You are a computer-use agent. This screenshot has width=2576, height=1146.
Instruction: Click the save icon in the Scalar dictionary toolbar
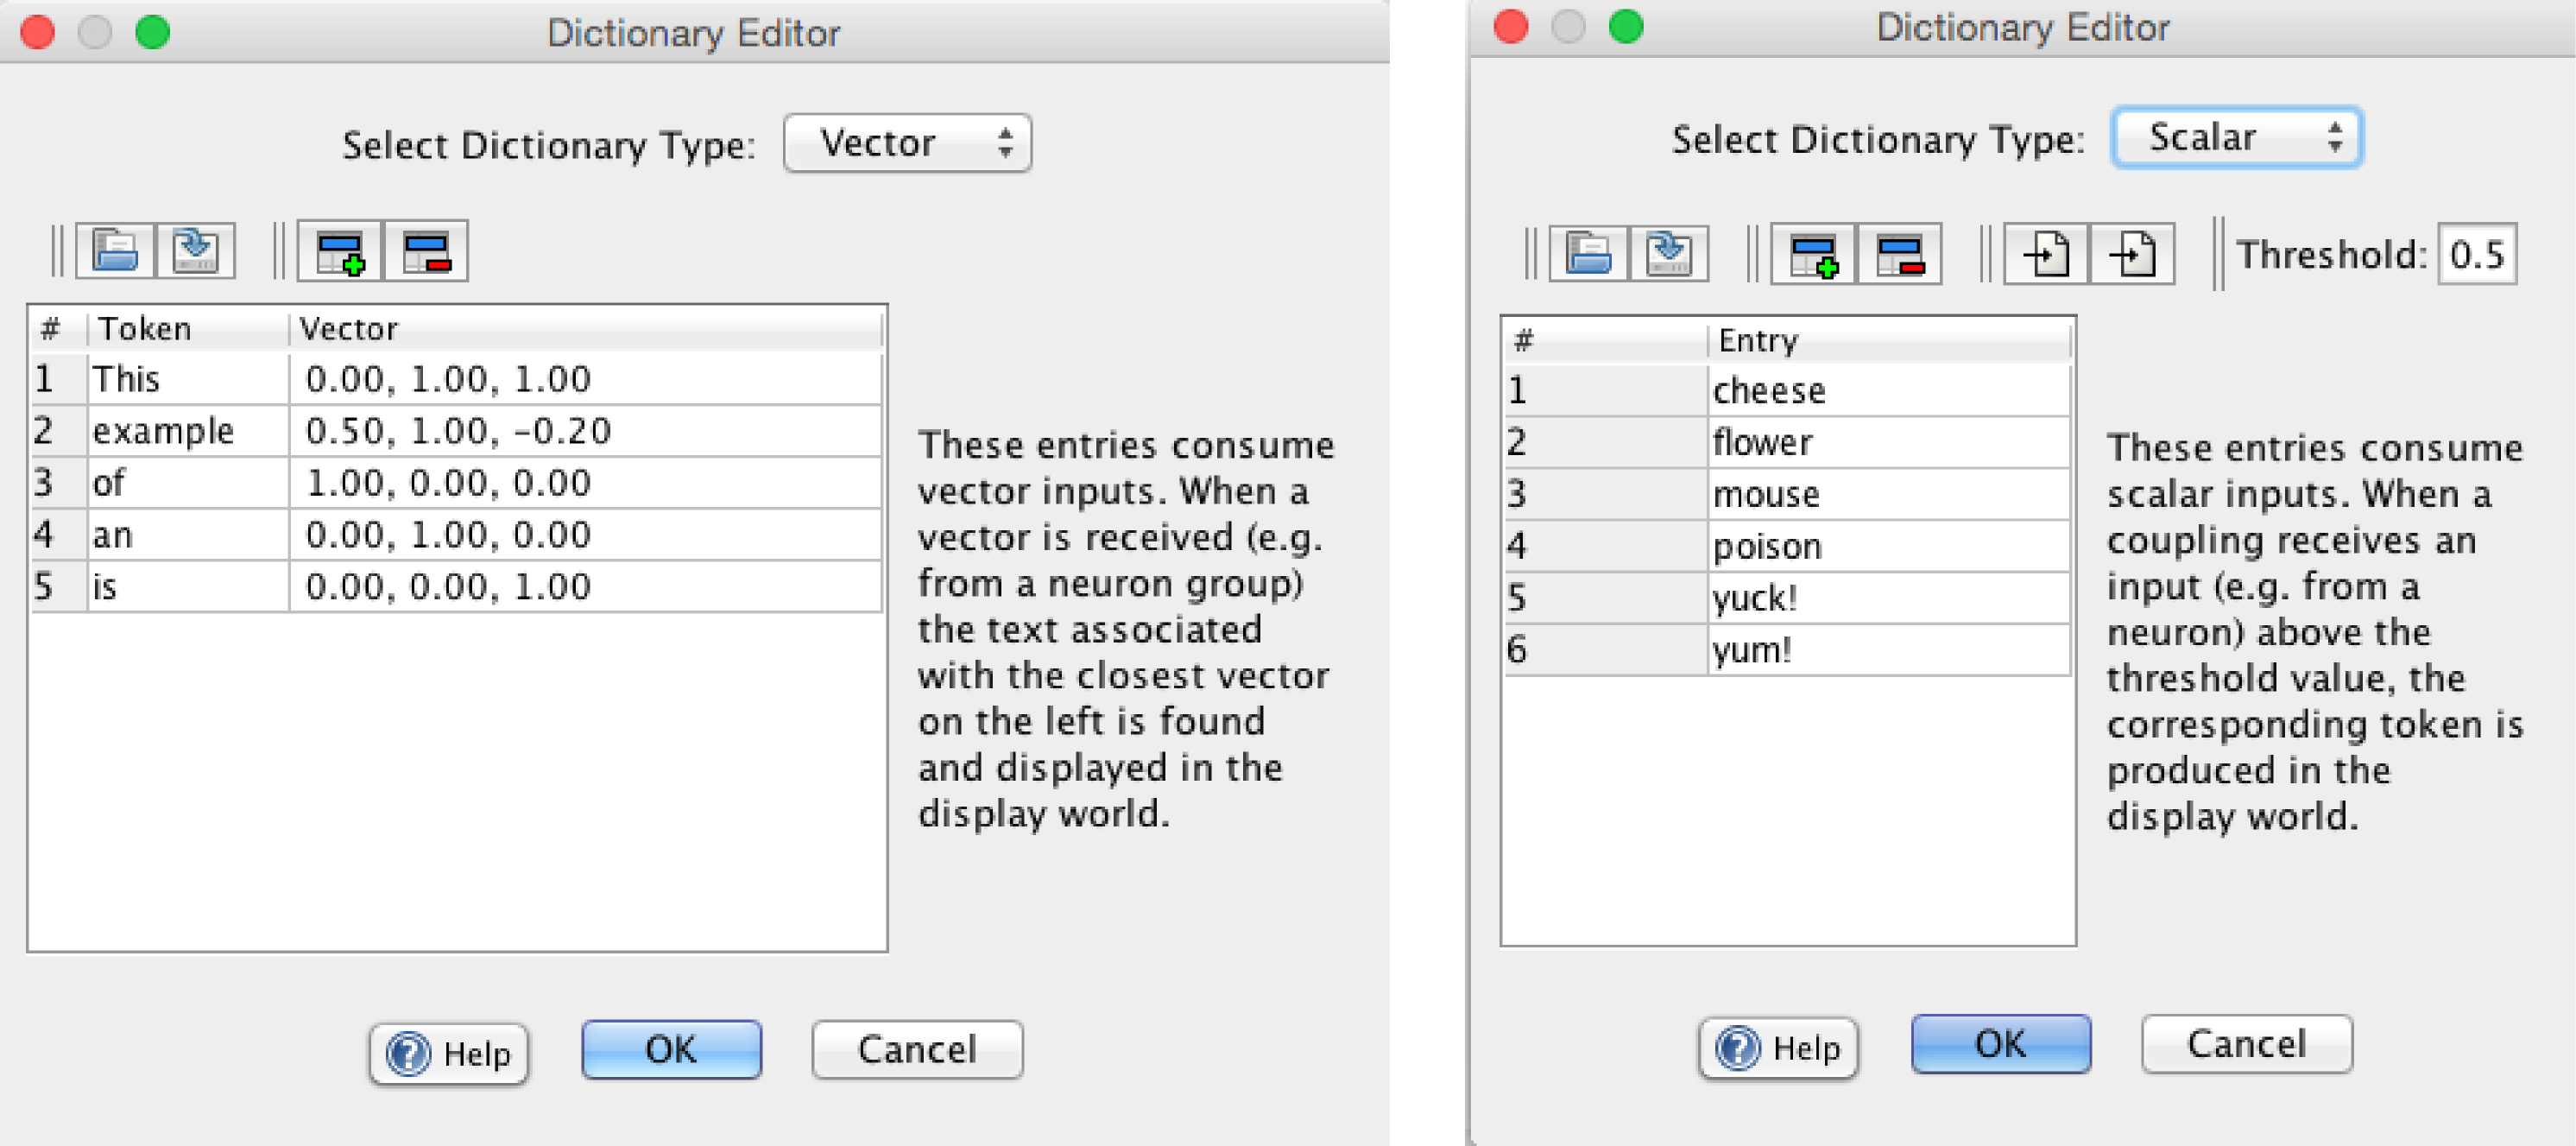[x=1669, y=254]
